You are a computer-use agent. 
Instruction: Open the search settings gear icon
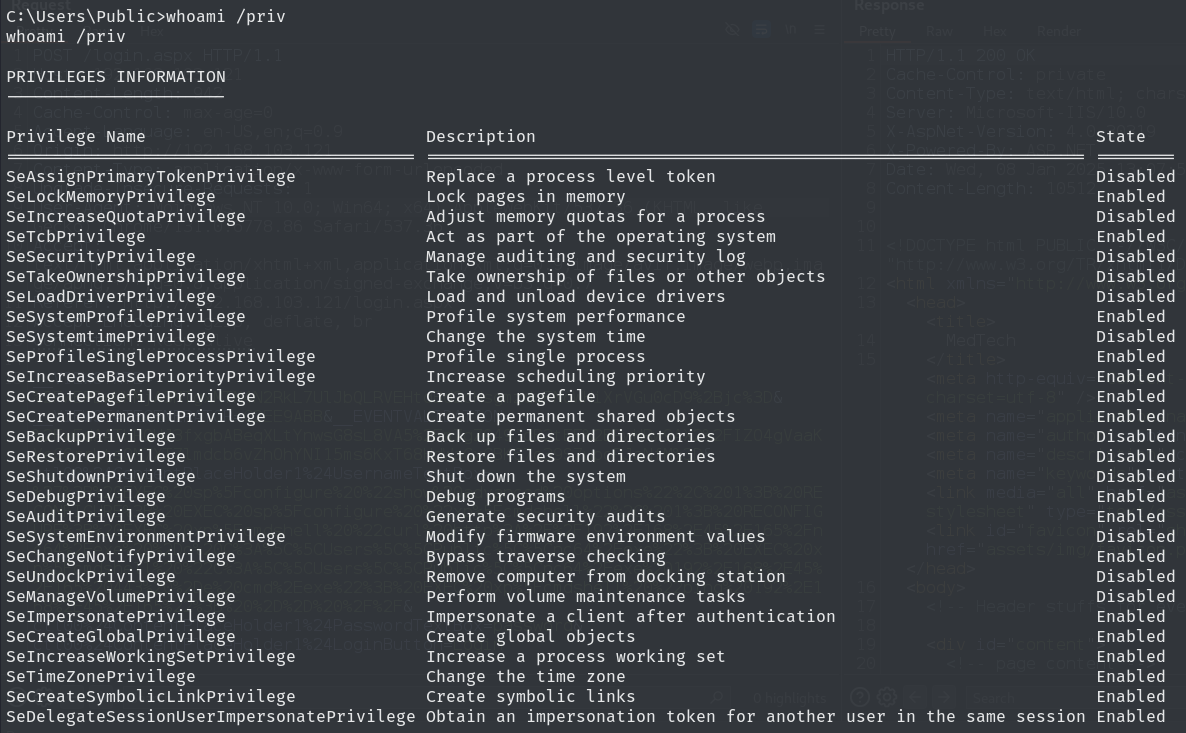886,697
